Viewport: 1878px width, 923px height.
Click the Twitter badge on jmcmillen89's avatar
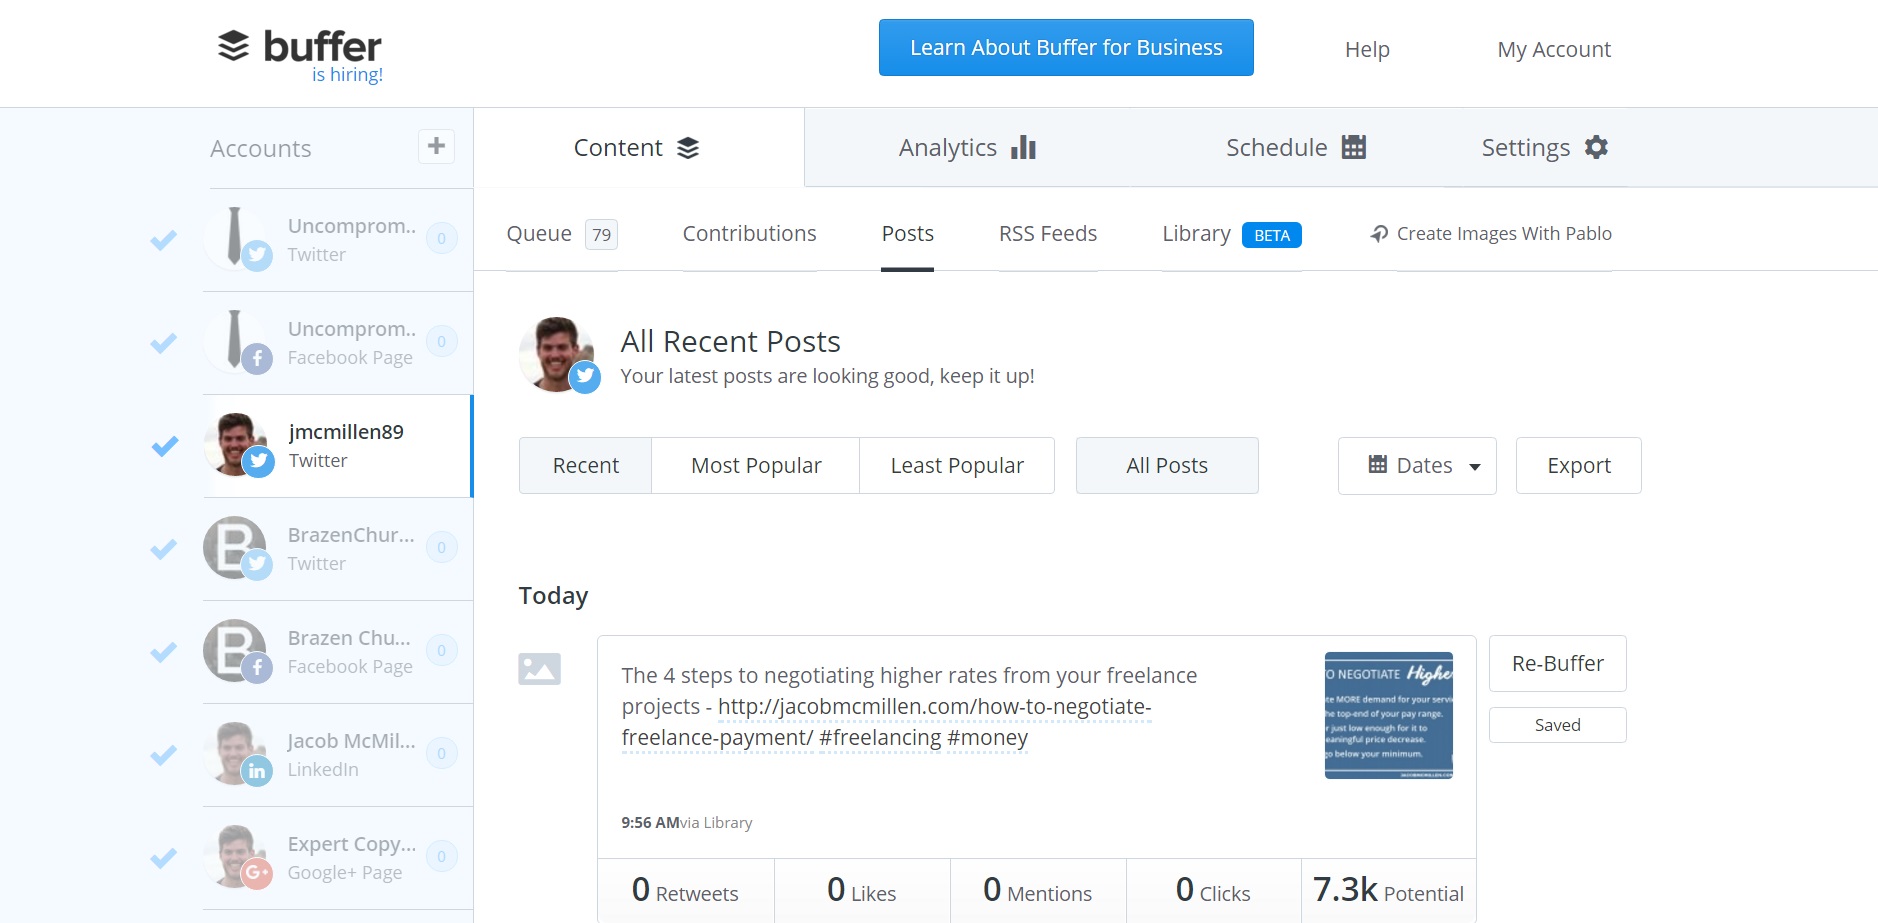pyautogui.click(x=259, y=463)
